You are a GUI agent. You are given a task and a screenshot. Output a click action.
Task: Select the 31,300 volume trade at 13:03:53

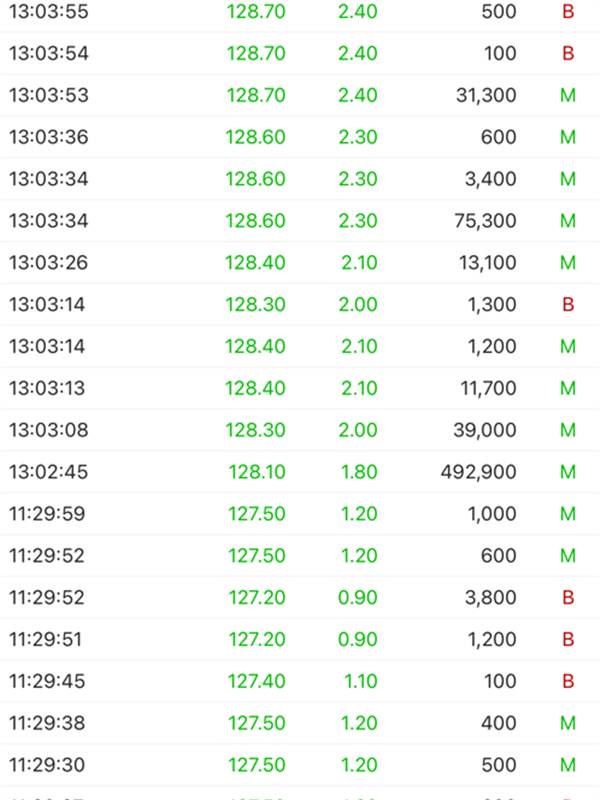click(x=300, y=95)
